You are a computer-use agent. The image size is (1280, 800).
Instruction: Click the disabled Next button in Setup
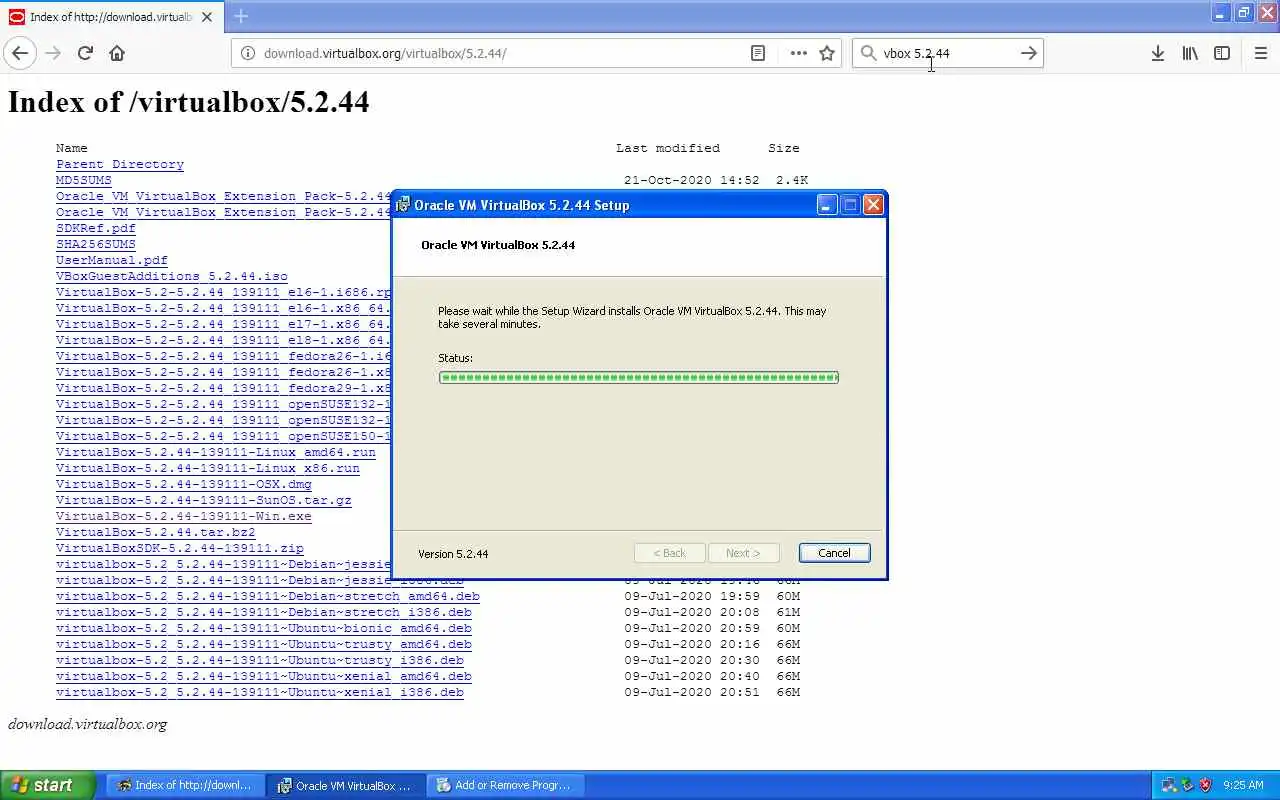pos(743,553)
